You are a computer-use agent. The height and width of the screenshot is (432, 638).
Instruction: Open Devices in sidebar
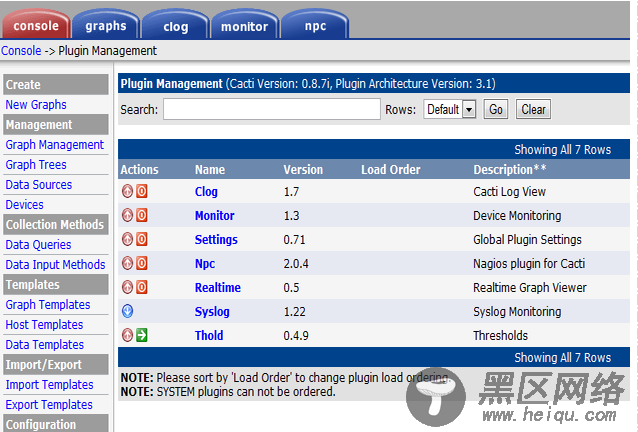pyautogui.click(x=24, y=205)
